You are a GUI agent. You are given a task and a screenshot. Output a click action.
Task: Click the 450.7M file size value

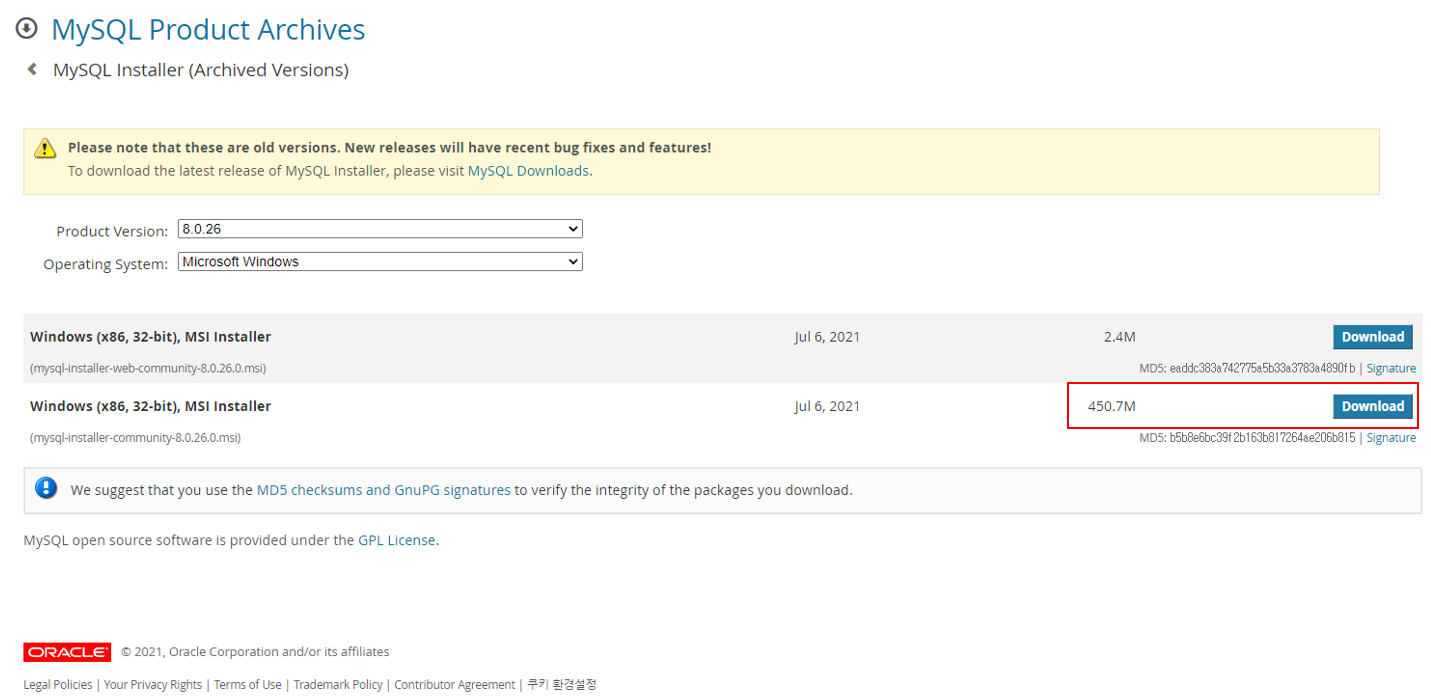point(1112,406)
